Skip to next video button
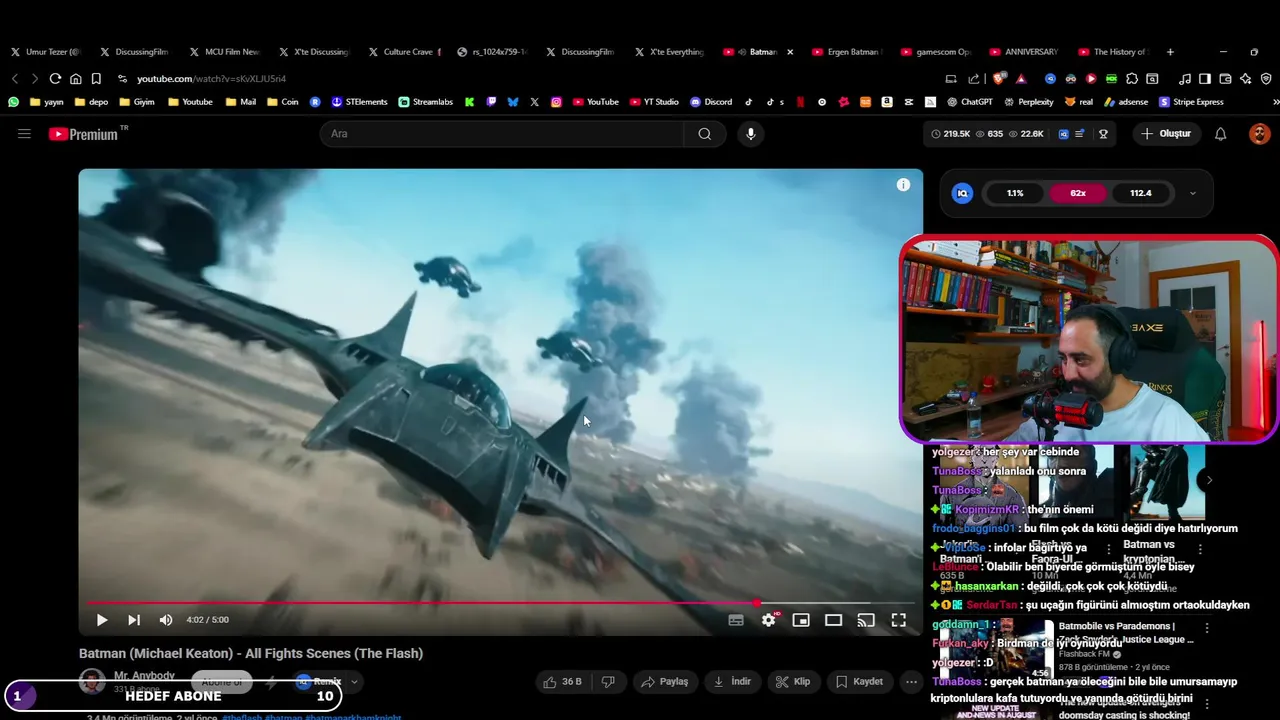Screen dimensions: 1280x720 click(x=134, y=620)
